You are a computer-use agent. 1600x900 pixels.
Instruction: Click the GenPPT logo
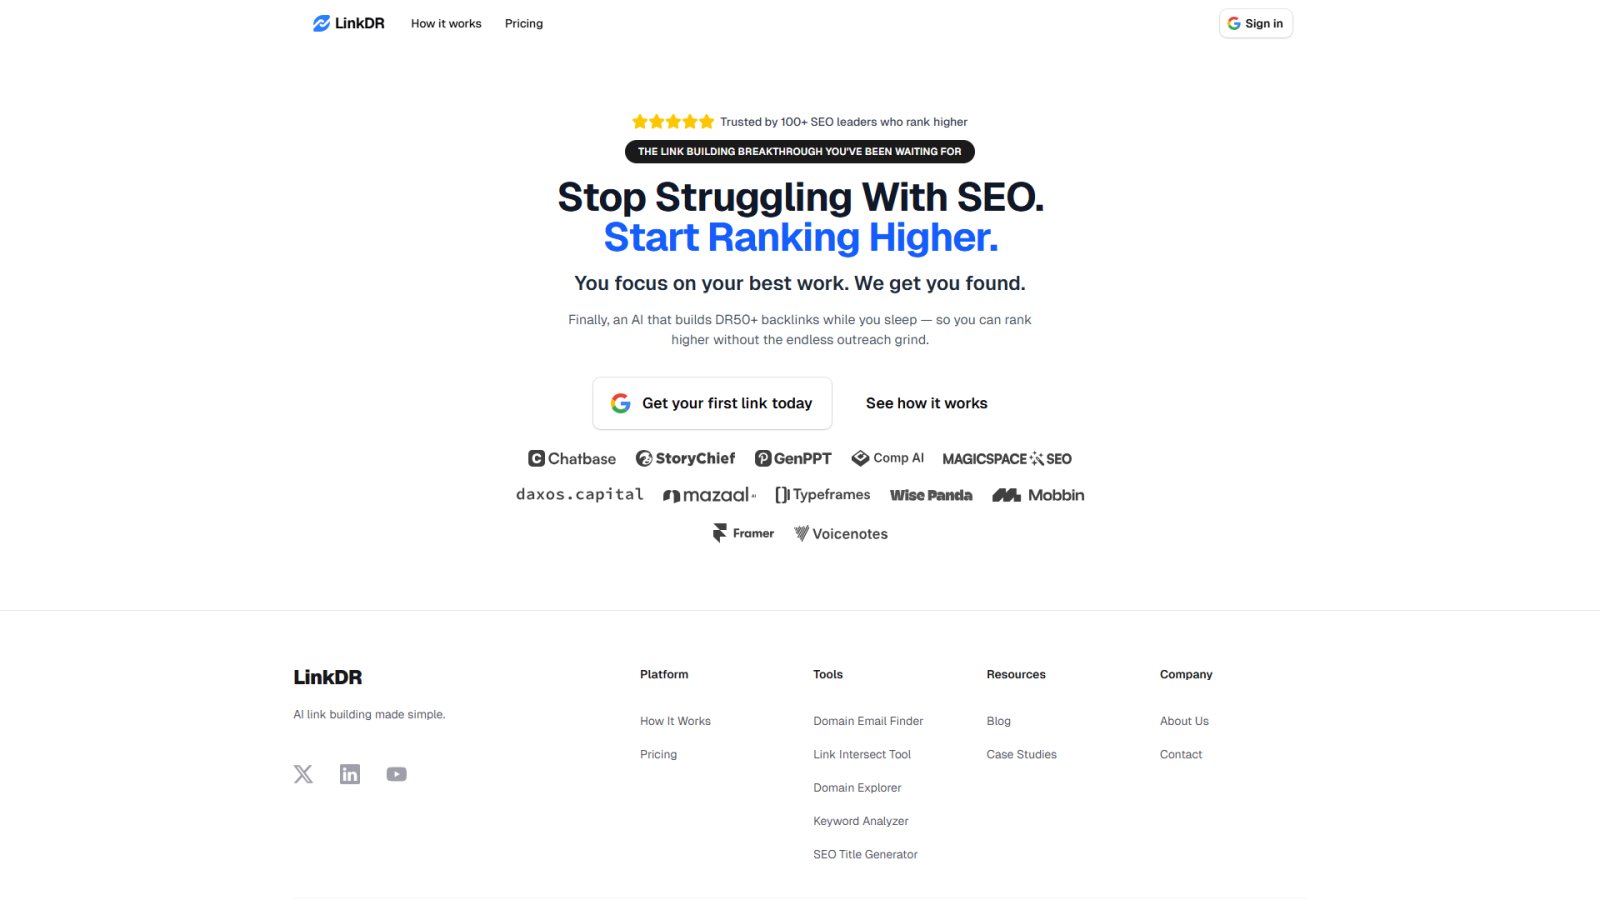pyautogui.click(x=793, y=458)
